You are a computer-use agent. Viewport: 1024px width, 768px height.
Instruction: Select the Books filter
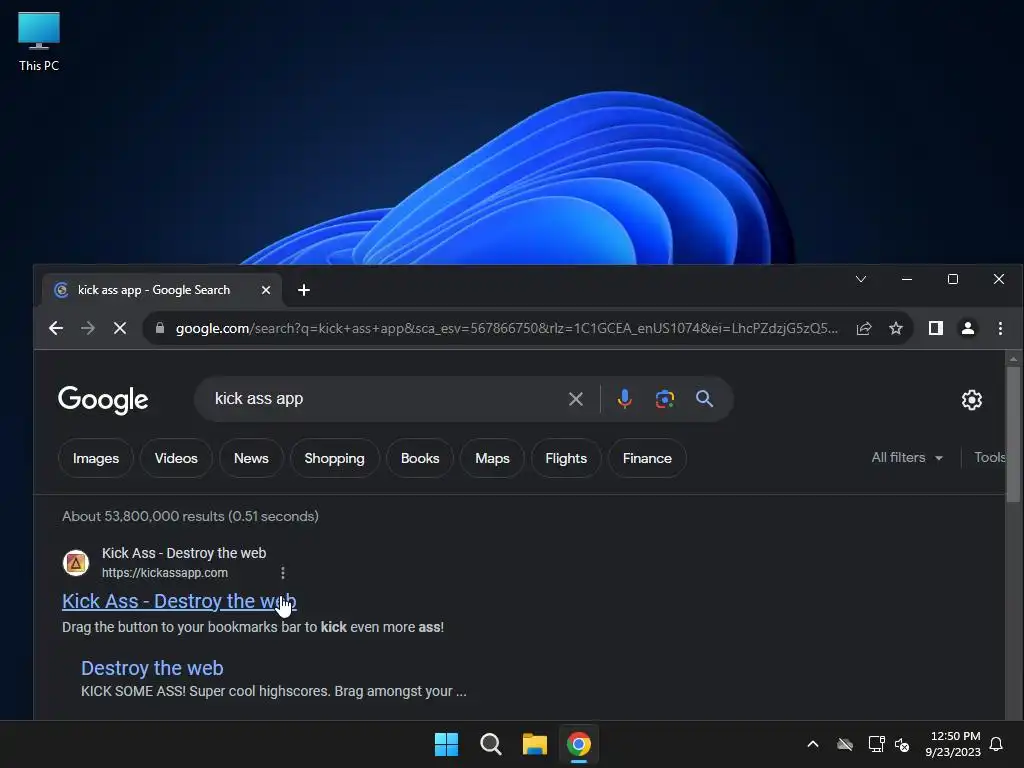(x=420, y=458)
